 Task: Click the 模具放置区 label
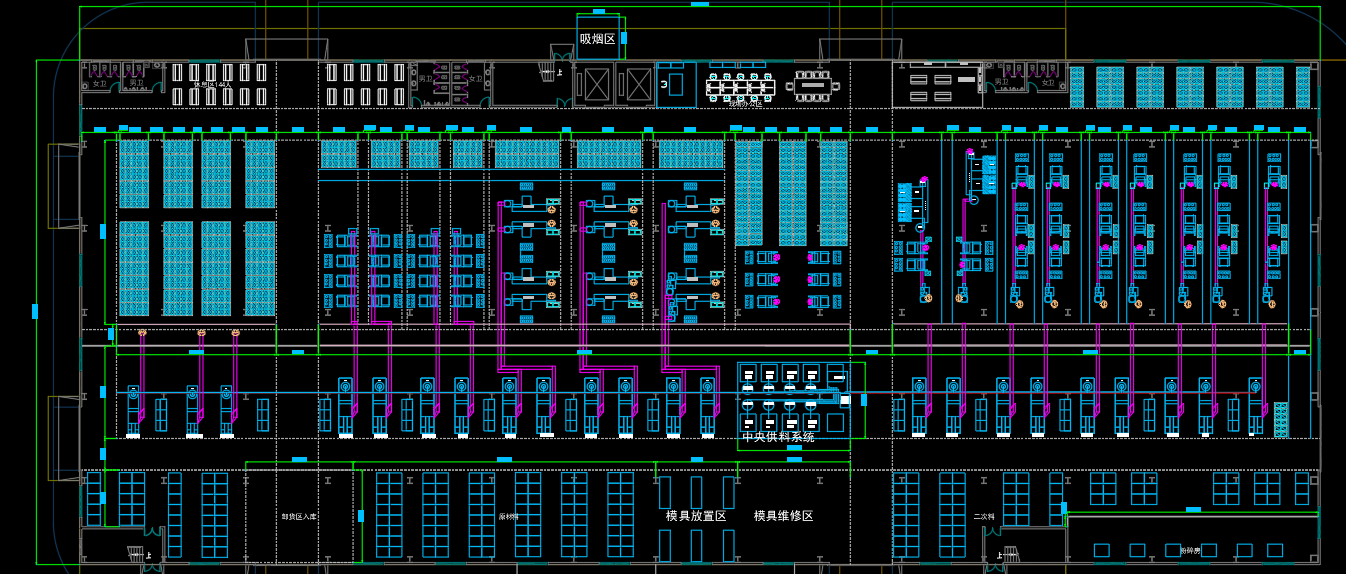pos(696,516)
